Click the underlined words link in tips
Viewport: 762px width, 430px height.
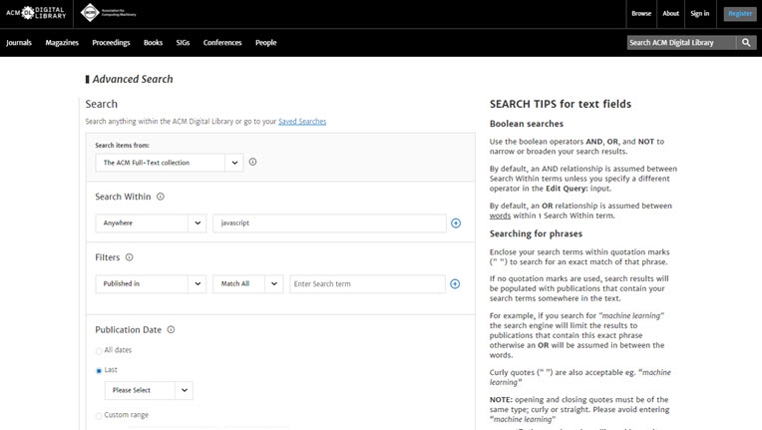(500, 216)
